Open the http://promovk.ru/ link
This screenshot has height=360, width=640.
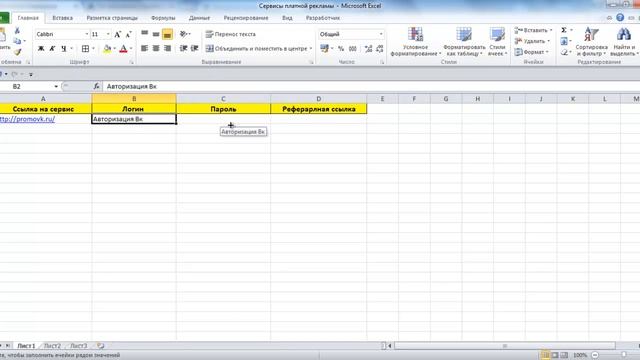click(27, 119)
